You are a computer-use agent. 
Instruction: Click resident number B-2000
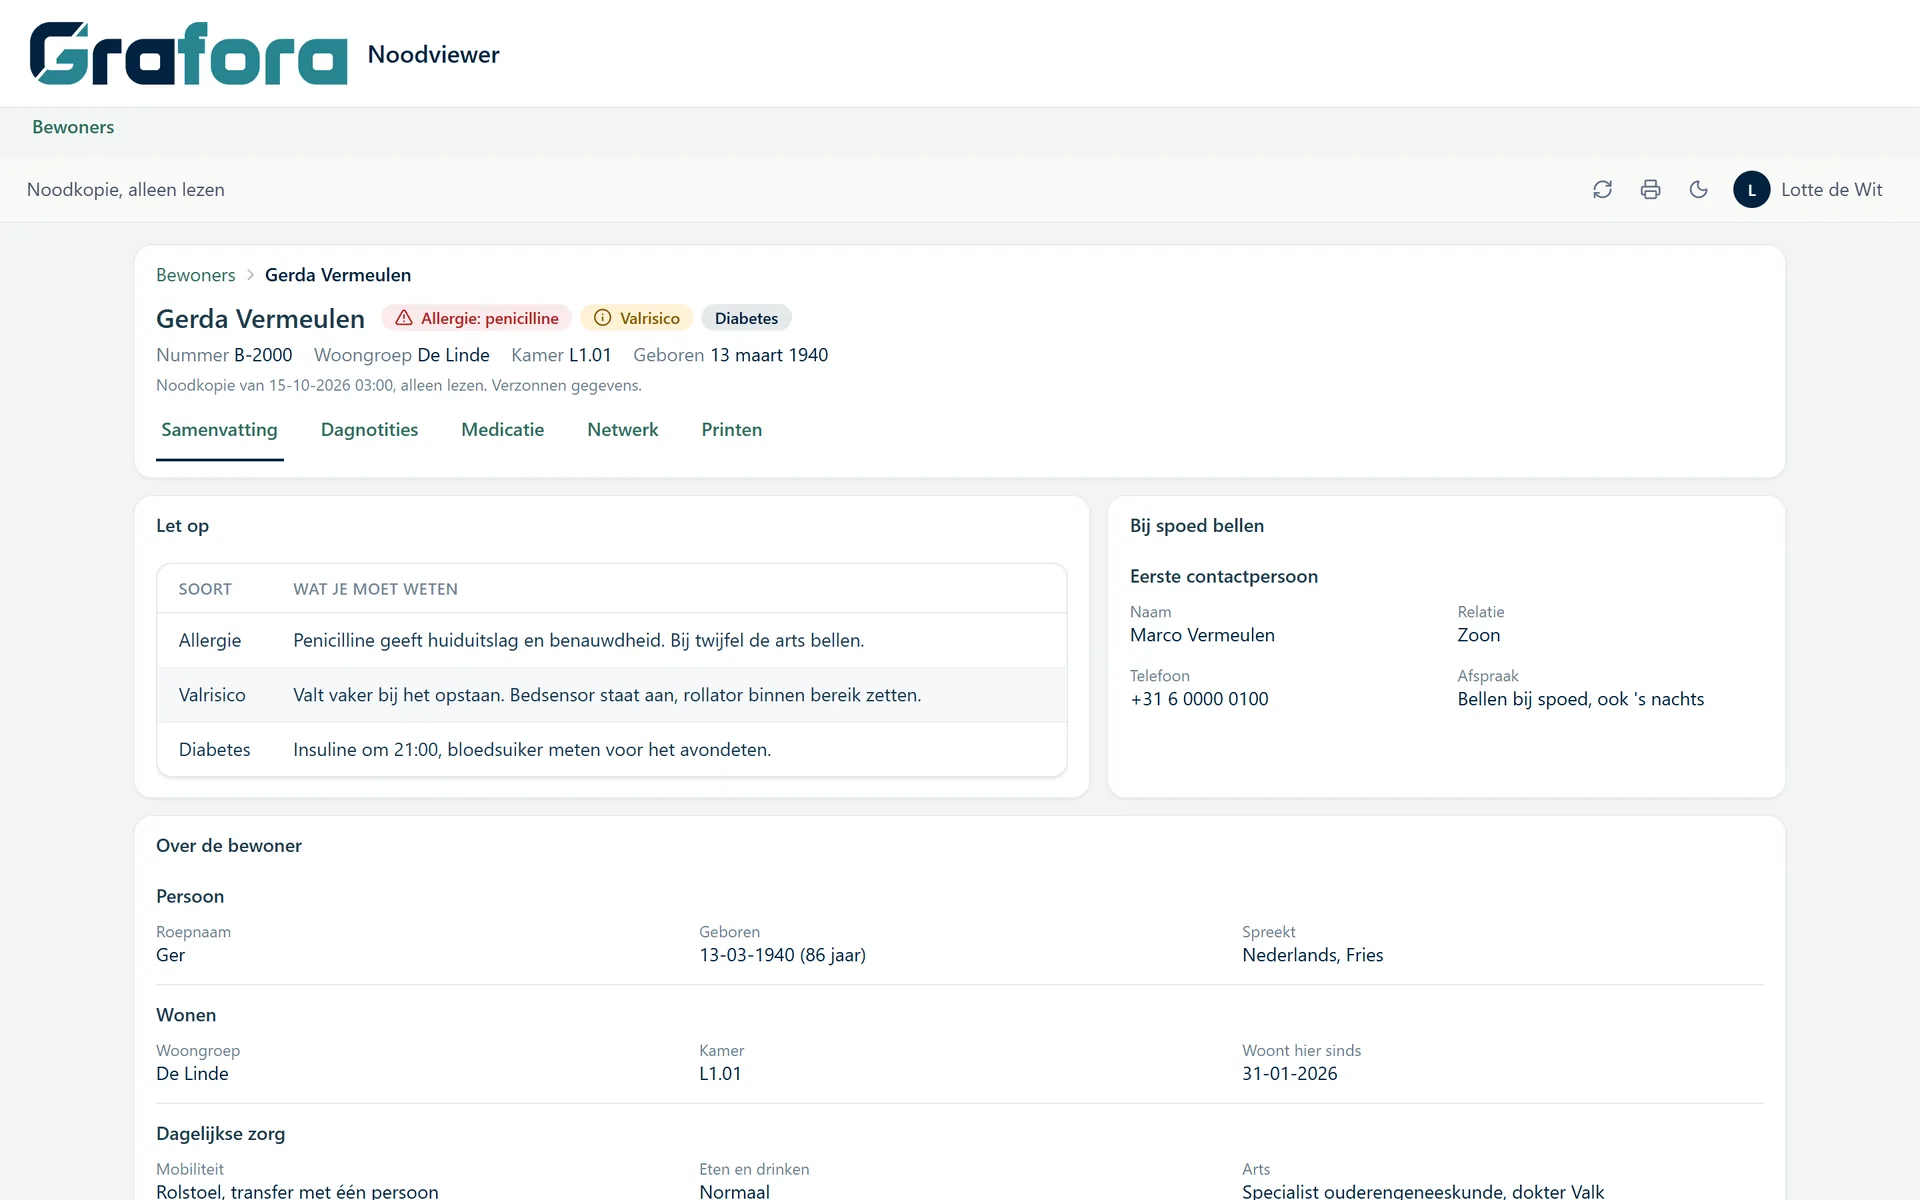tap(263, 355)
